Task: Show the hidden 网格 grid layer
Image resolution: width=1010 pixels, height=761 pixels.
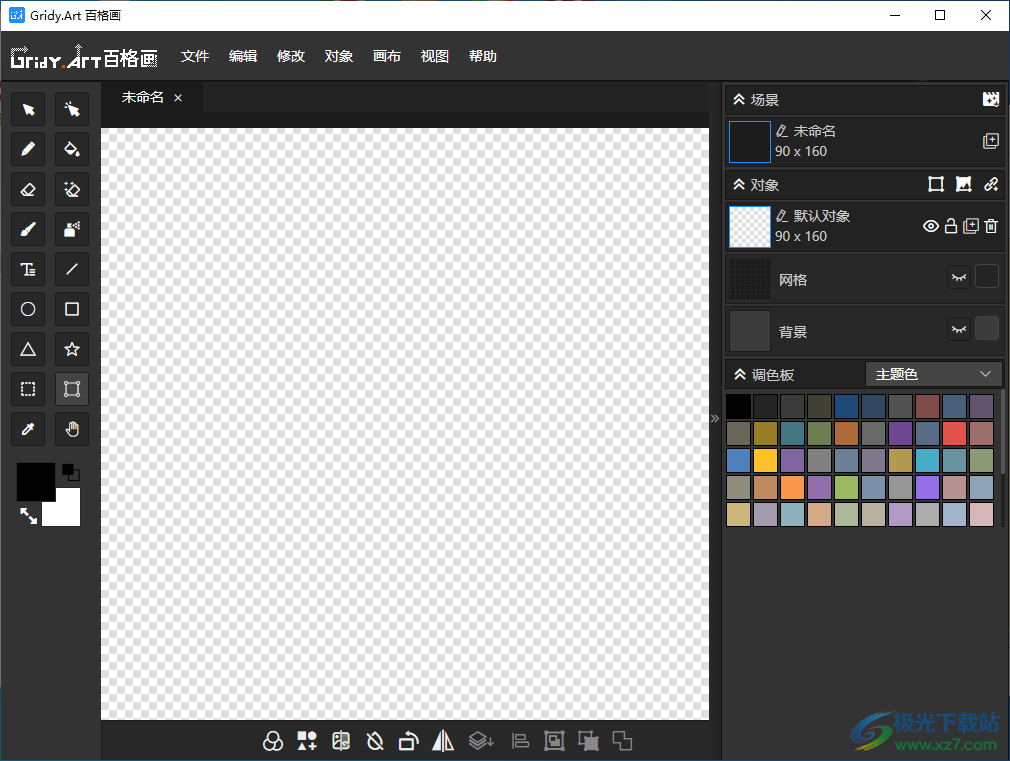Action: [958, 277]
